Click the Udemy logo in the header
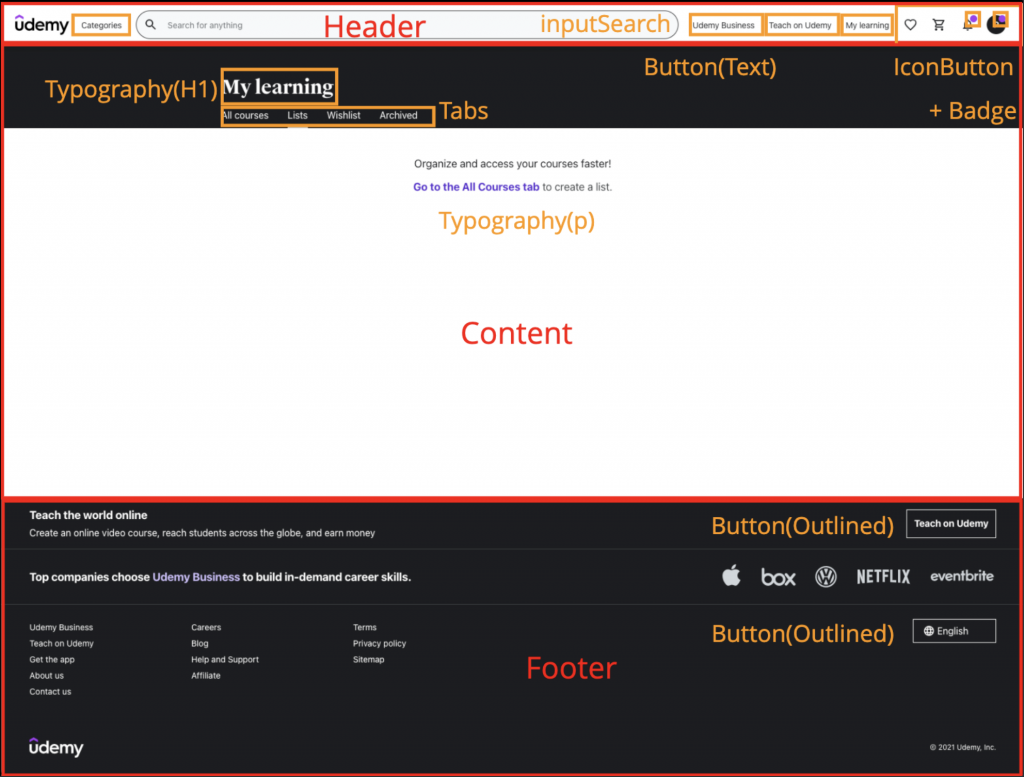The height and width of the screenshot is (777, 1024). pyautogui.click(x=41, y=25)
